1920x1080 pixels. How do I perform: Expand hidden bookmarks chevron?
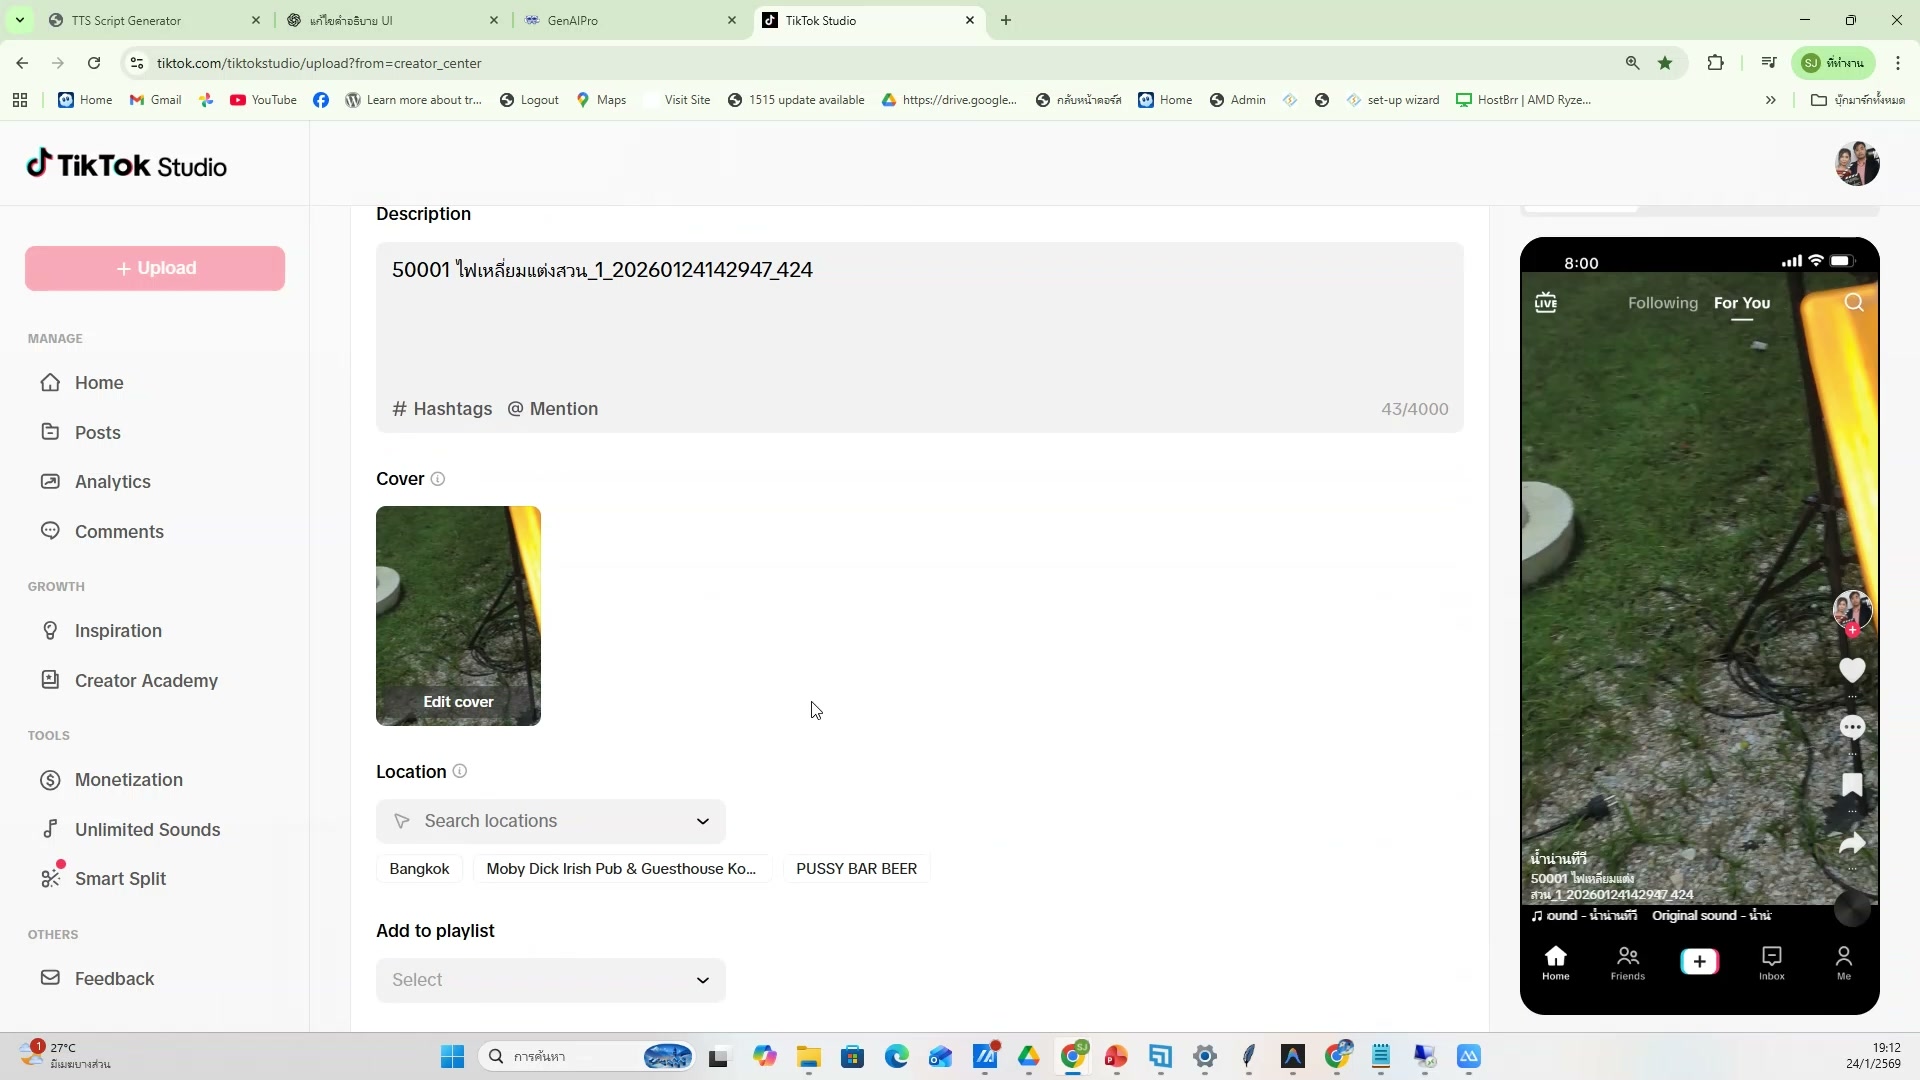(1770, 100)
